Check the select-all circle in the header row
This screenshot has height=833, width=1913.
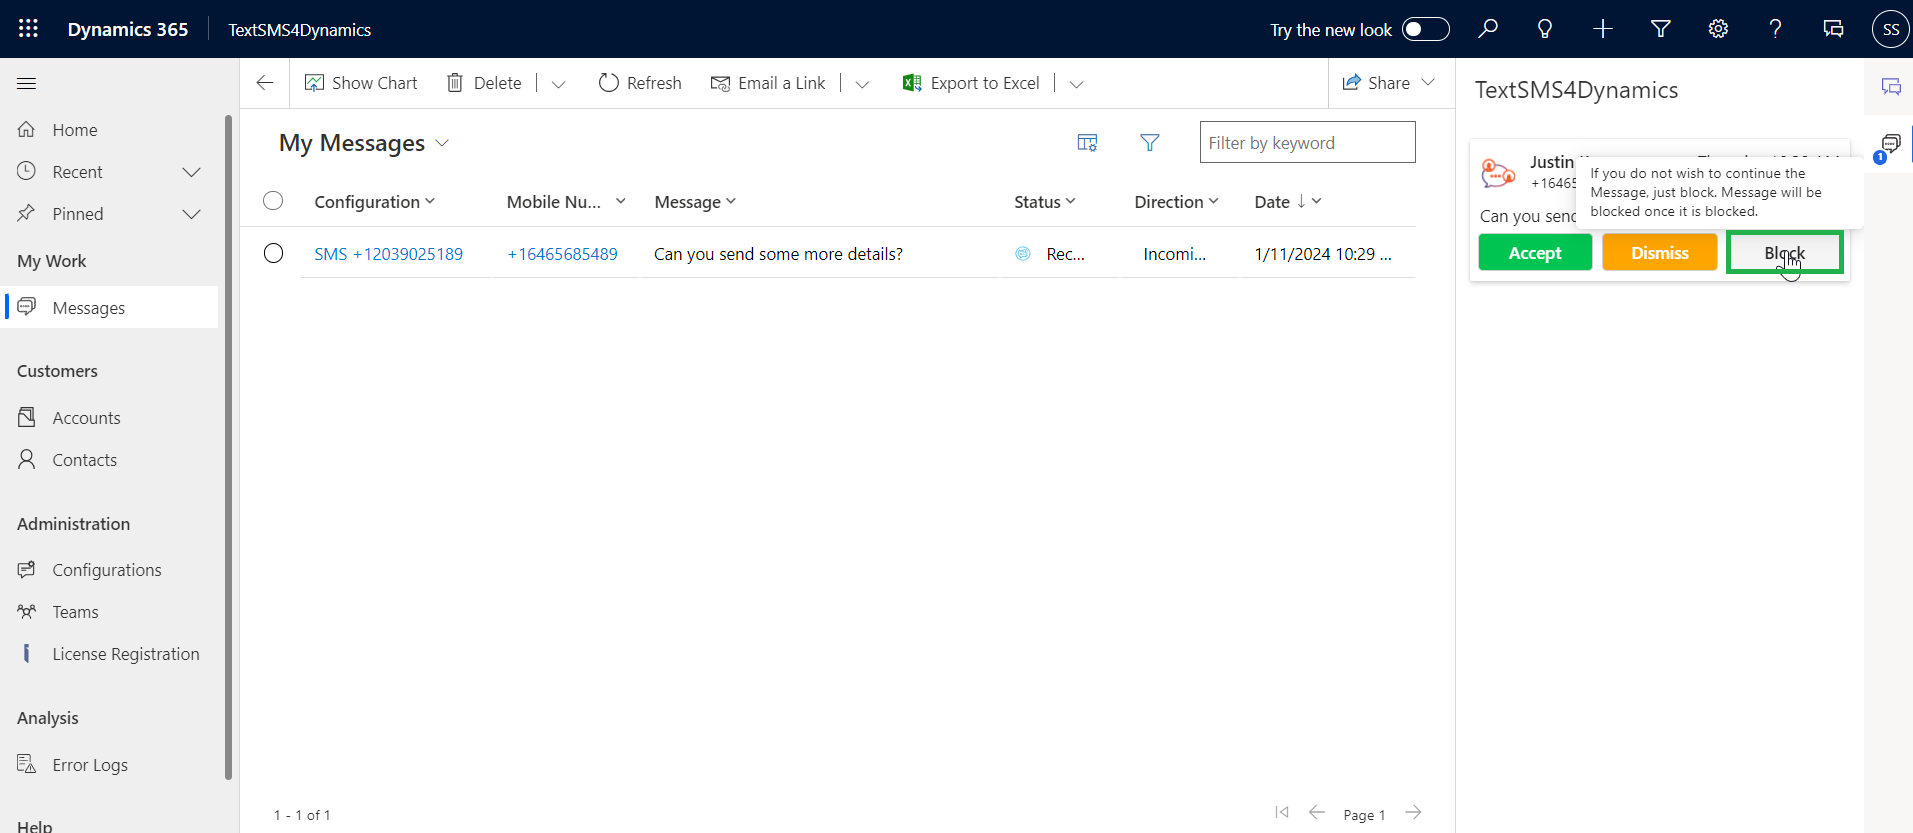273,201
